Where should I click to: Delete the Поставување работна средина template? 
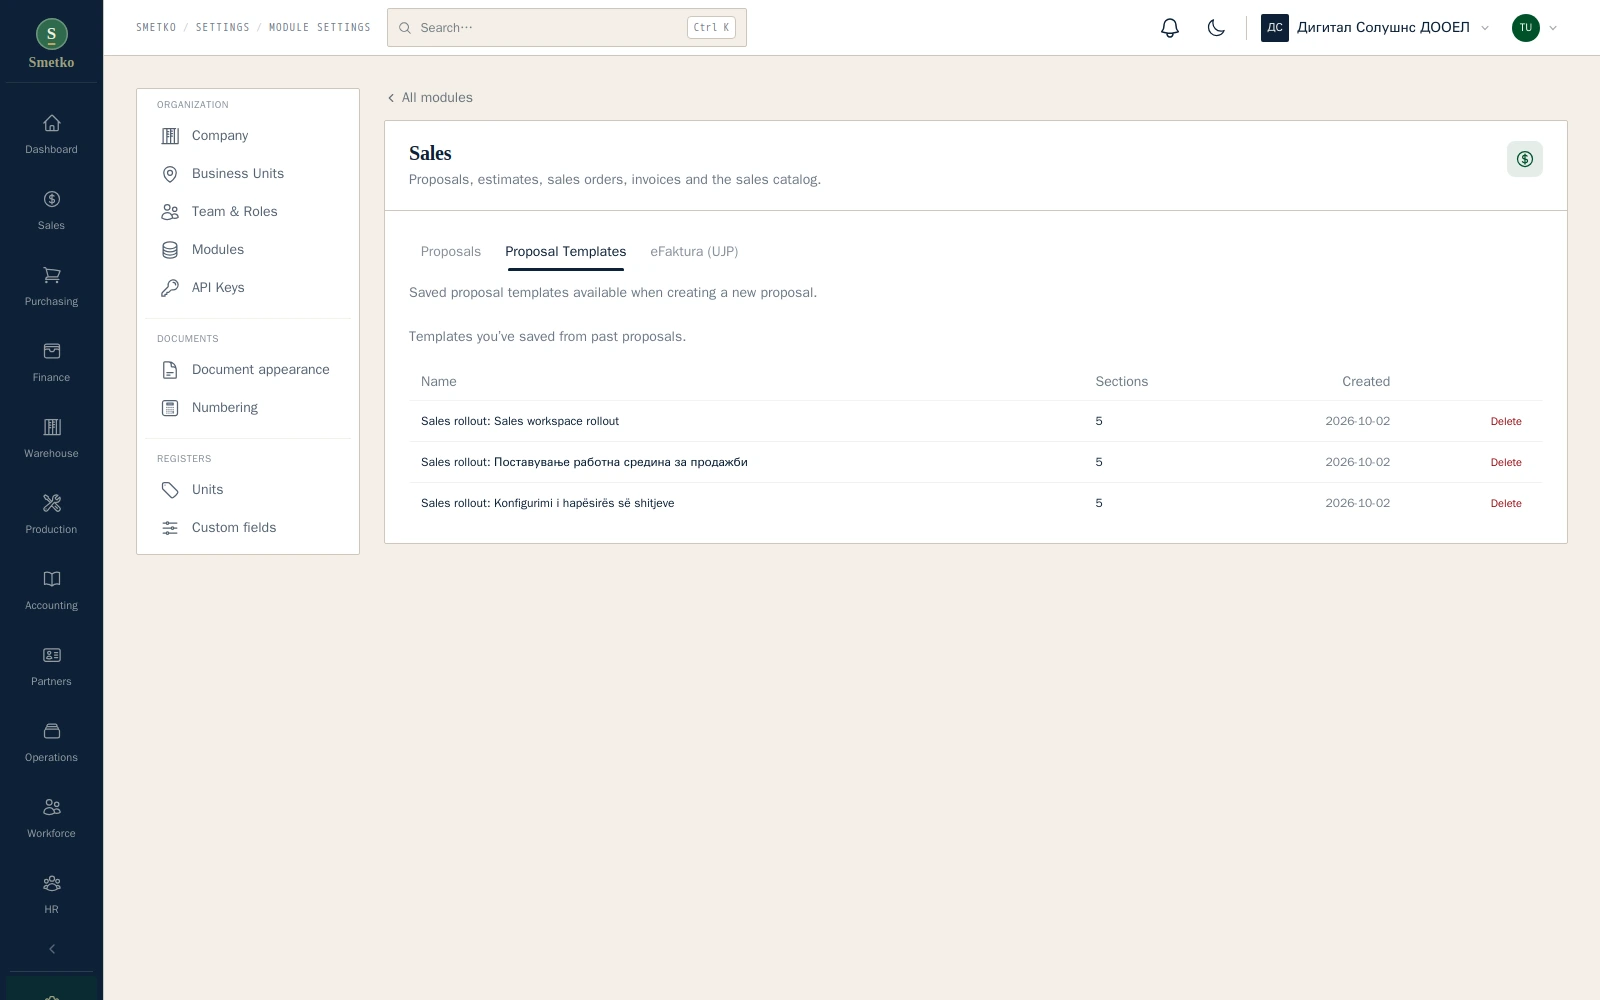[1505, 463]
